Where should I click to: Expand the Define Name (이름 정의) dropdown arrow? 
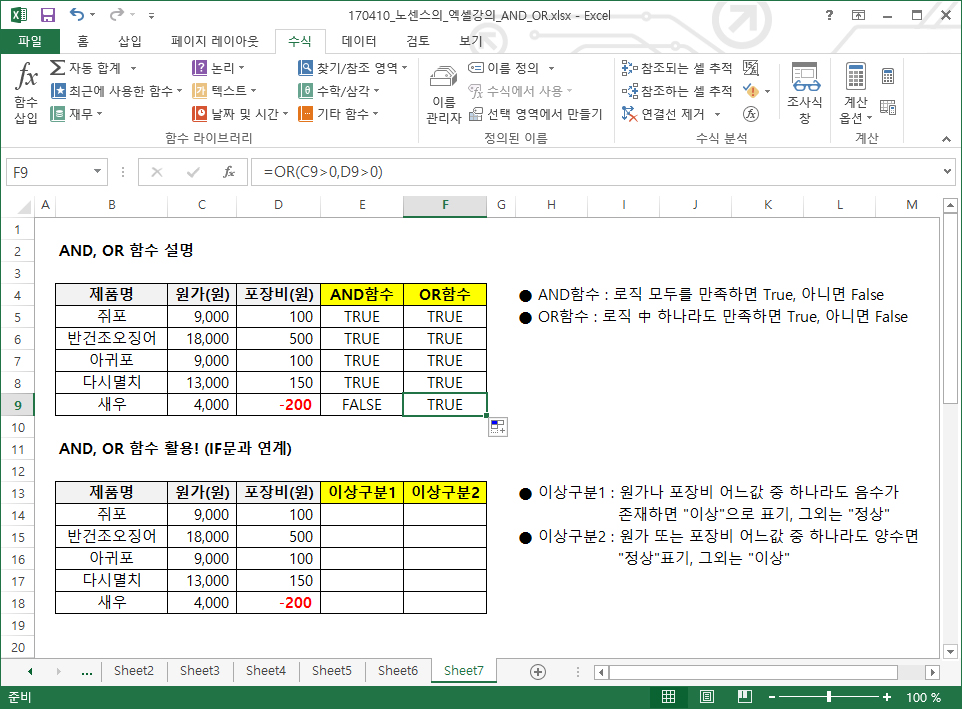(551, 68)
